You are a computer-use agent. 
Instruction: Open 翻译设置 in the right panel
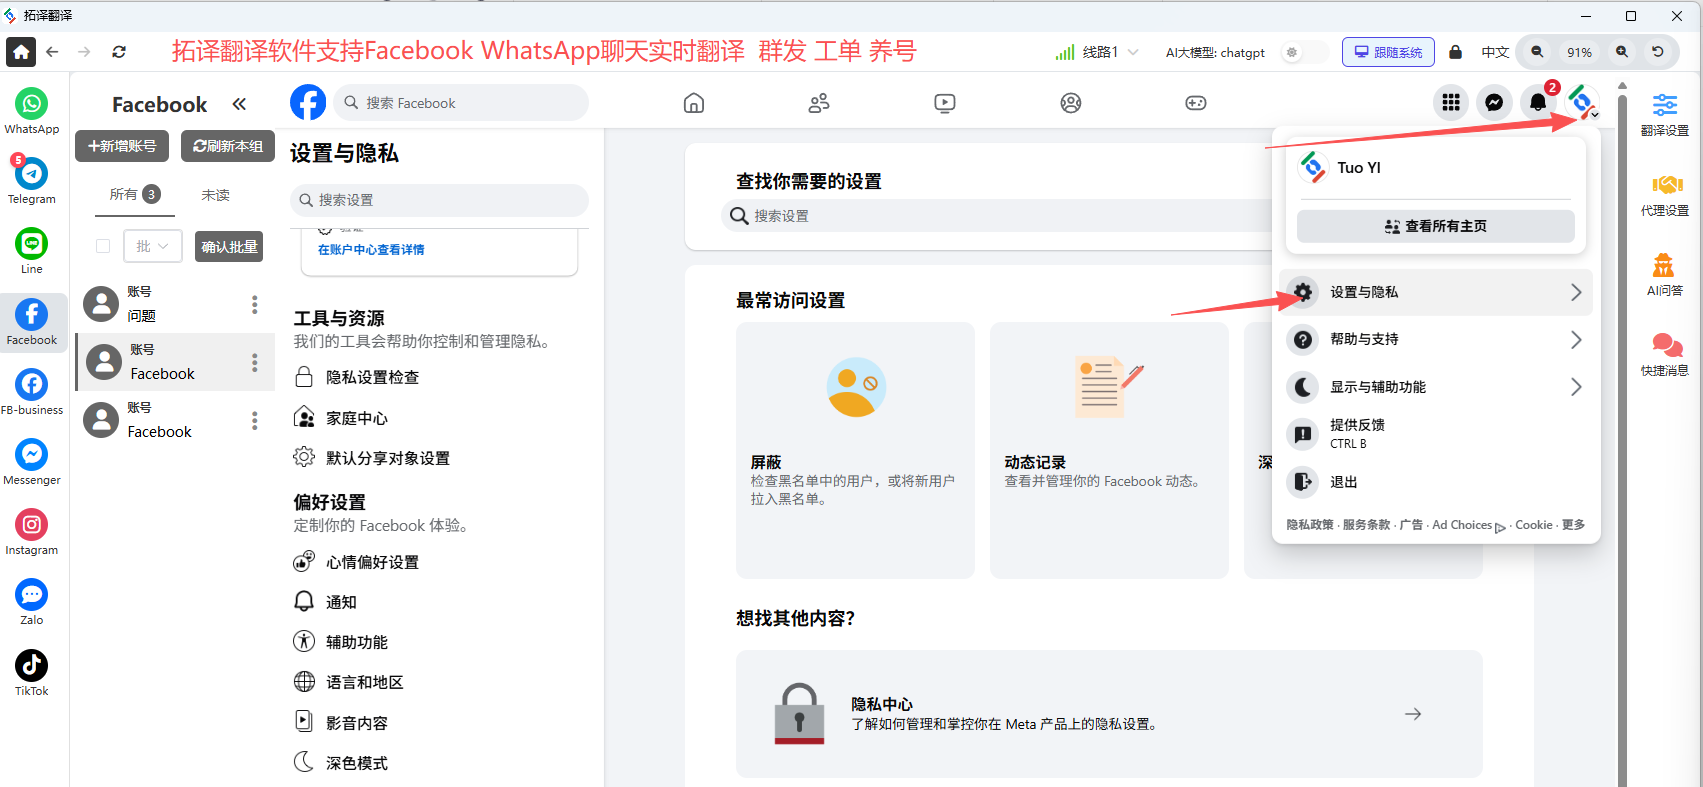pyautogui.click(x=1665, y=113)
